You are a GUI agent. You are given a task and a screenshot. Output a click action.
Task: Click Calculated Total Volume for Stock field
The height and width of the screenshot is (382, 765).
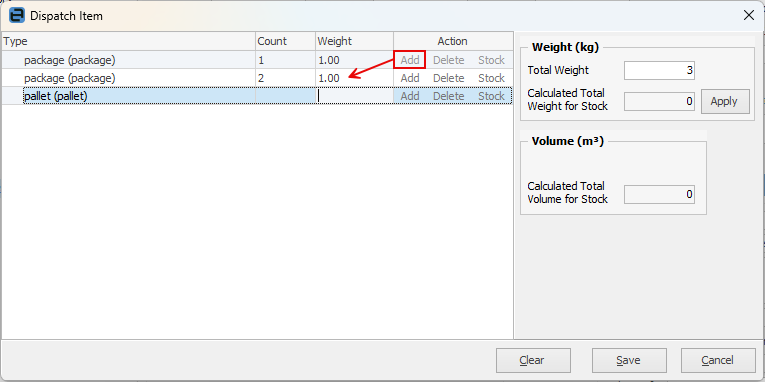pos(660,194)
